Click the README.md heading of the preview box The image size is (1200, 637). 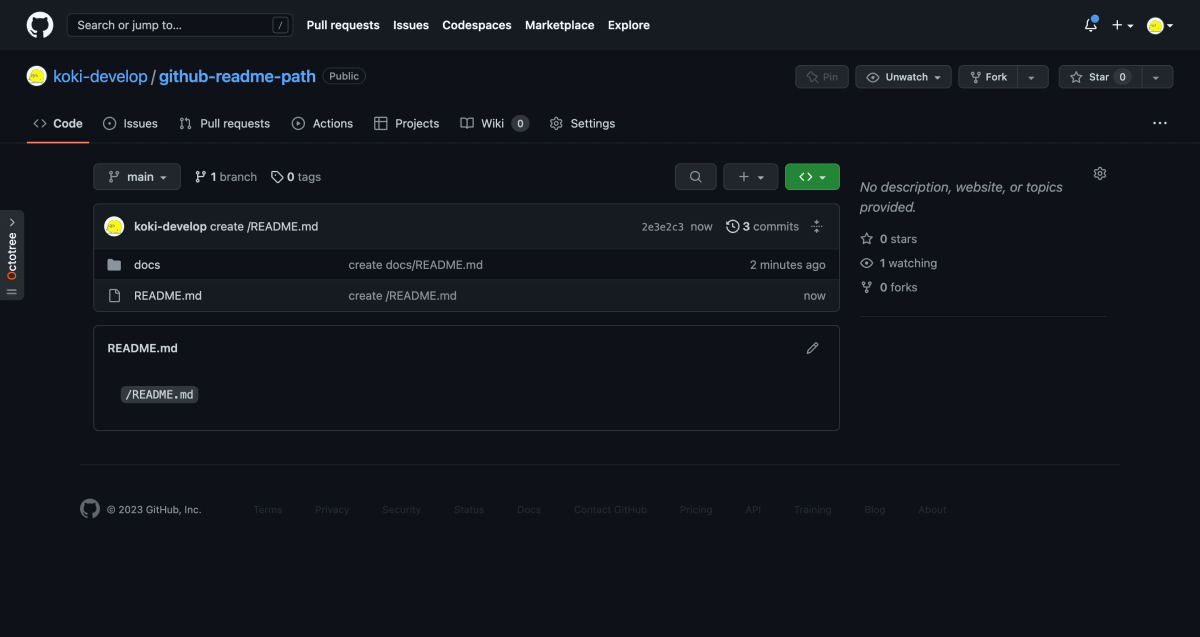142,348
